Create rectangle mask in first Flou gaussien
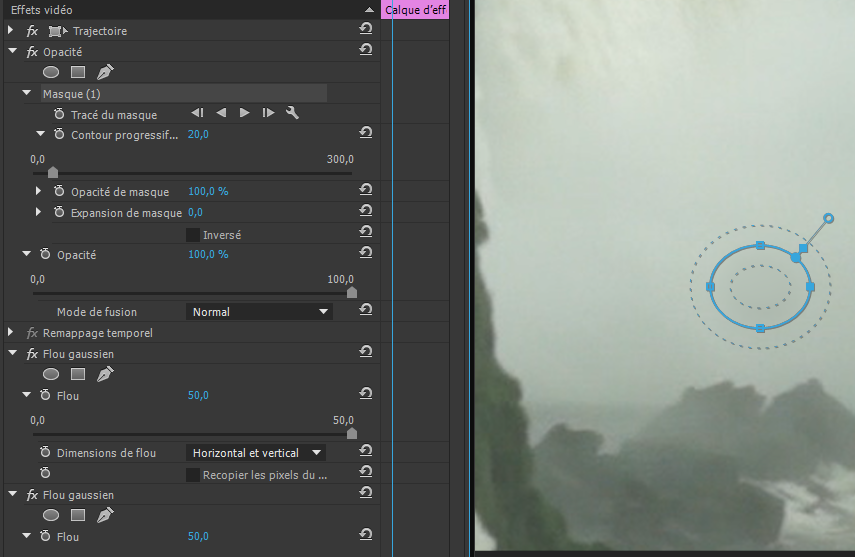 (x=78, y=374)
